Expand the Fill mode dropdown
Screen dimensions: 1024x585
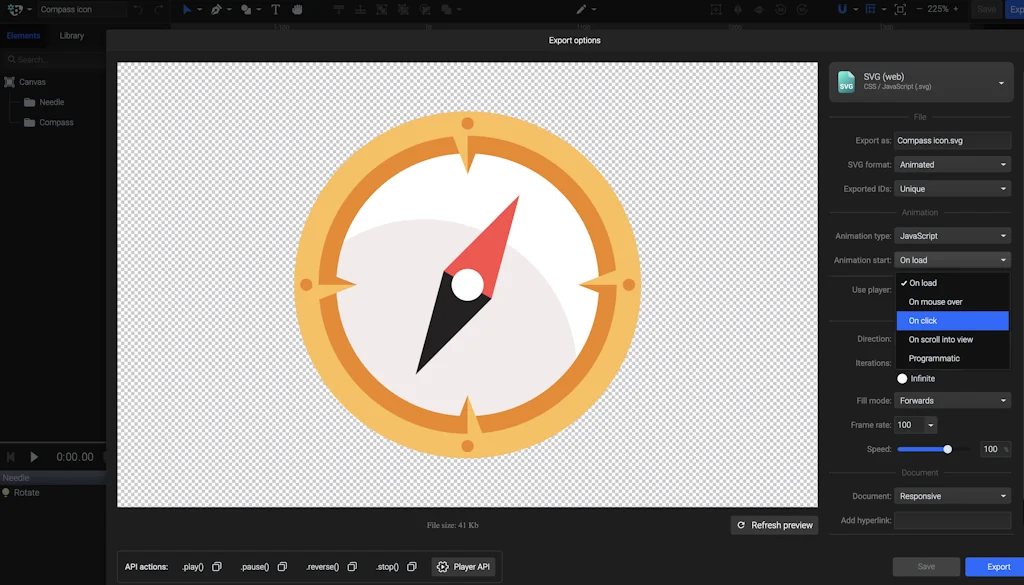point(952,401)
